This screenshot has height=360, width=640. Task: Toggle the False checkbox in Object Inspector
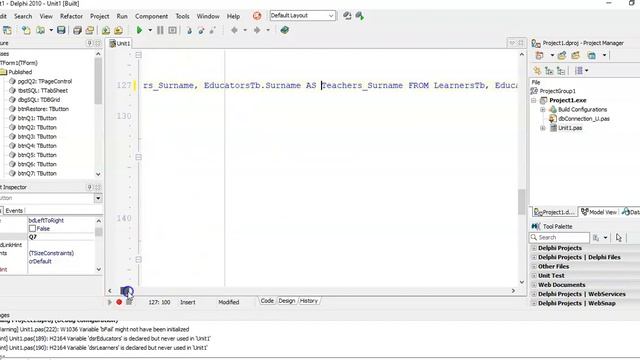coord(32,229)
